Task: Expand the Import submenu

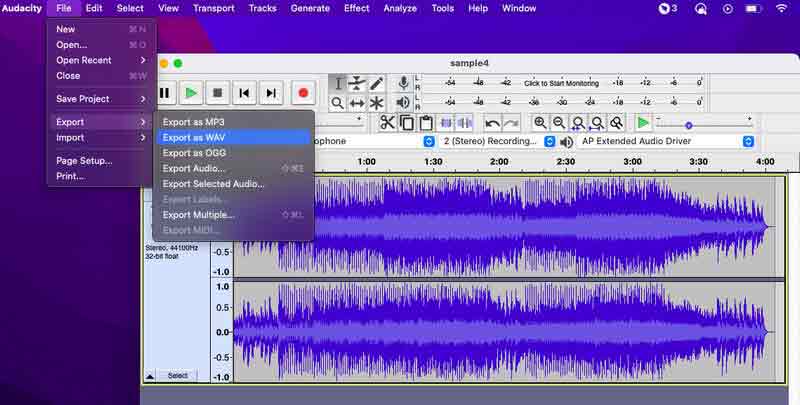Action: [101, 138]
